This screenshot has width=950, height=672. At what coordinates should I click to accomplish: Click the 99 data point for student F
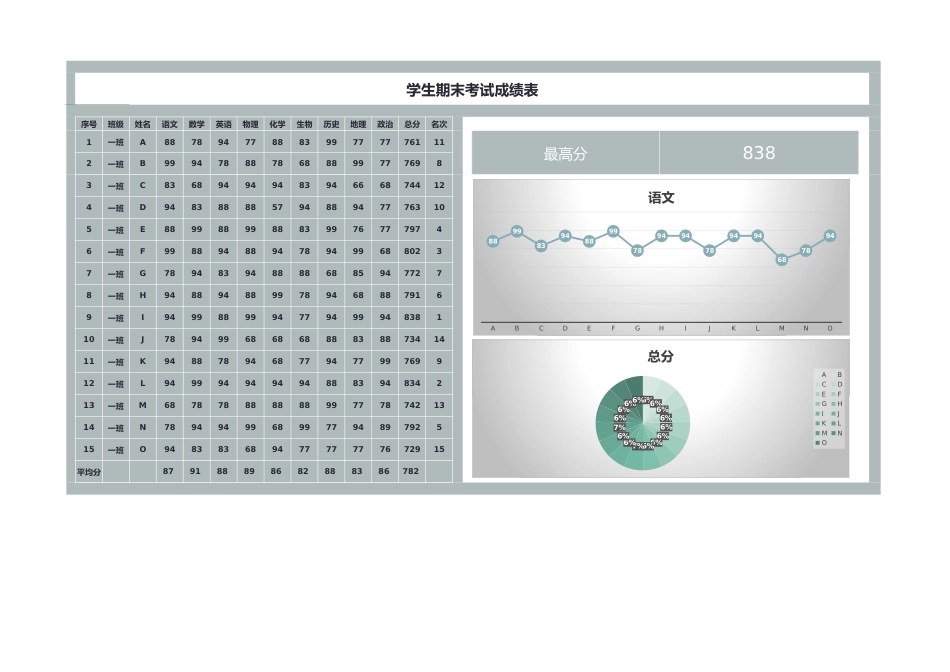pyautogui.click(x=613, y=231)
